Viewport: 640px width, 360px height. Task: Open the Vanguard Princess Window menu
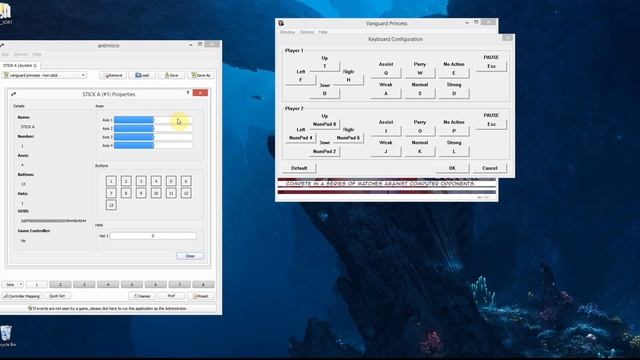point(287,32)
